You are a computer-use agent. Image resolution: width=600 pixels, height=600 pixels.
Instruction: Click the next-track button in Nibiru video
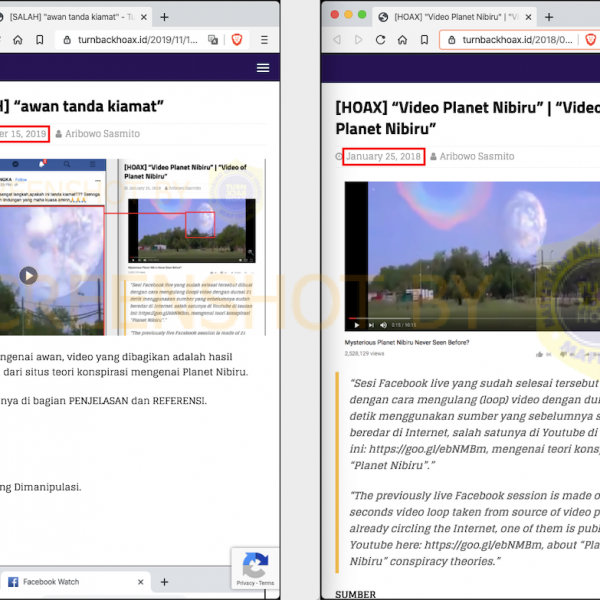click(x=371, y=325)
